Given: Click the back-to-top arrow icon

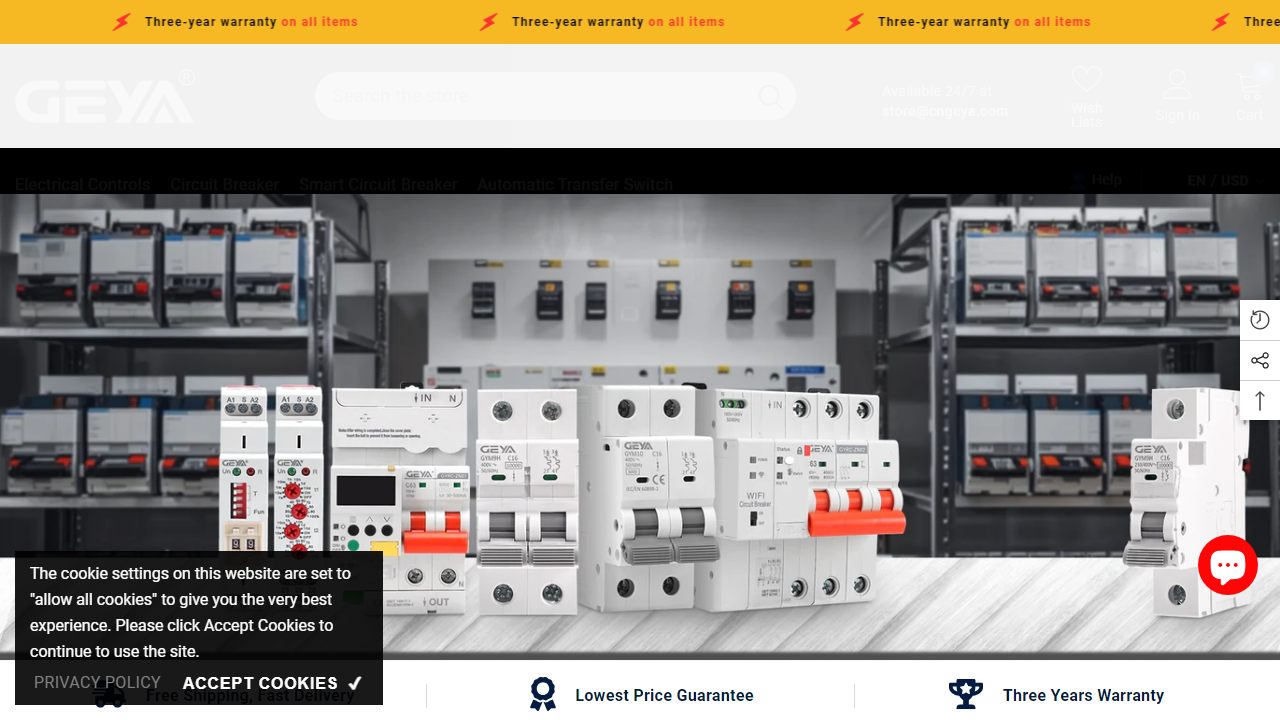Looking at the screenshot, I should pos(1260,400).
